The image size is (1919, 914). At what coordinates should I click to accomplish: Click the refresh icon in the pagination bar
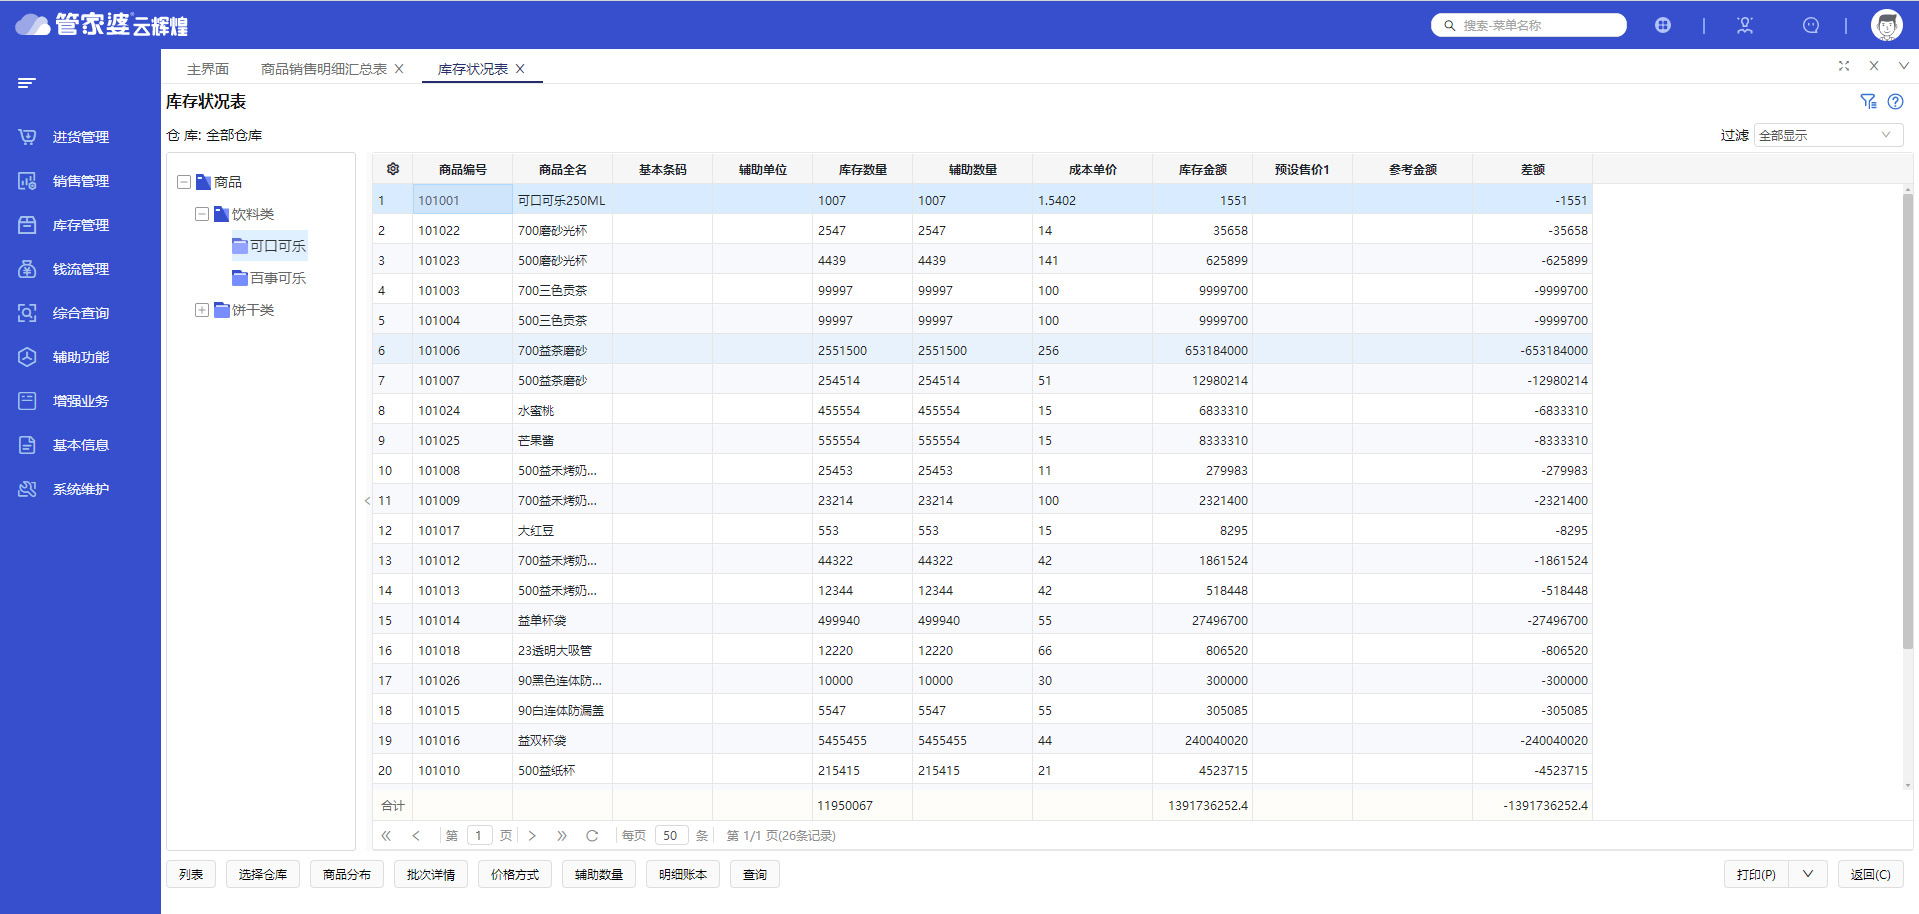pos(592,836)
